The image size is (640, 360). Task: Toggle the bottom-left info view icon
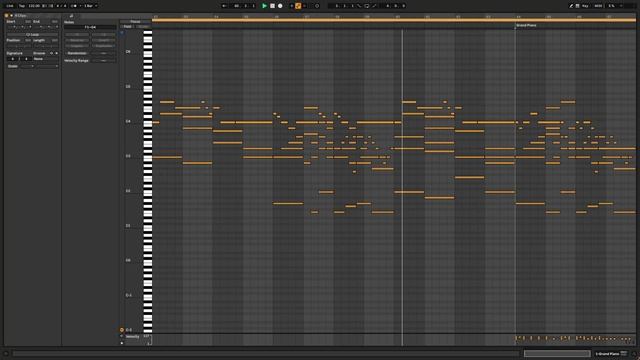pos(6,354)
